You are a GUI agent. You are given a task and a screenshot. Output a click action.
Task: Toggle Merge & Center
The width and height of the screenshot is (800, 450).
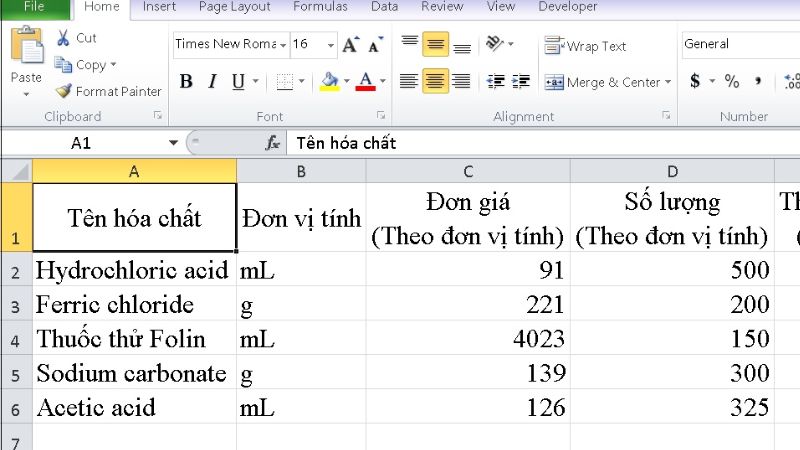click(x=603, y=82)
